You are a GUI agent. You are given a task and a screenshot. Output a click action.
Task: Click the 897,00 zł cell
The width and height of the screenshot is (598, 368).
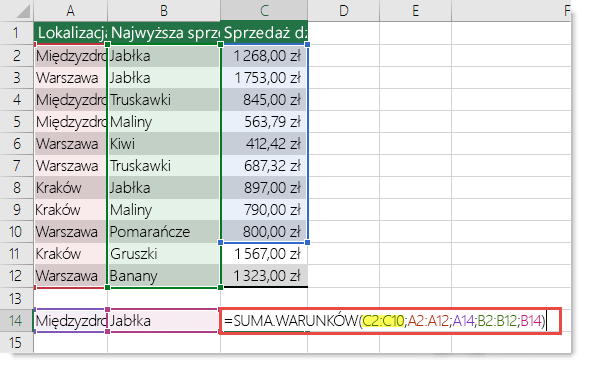coord(264,188)
